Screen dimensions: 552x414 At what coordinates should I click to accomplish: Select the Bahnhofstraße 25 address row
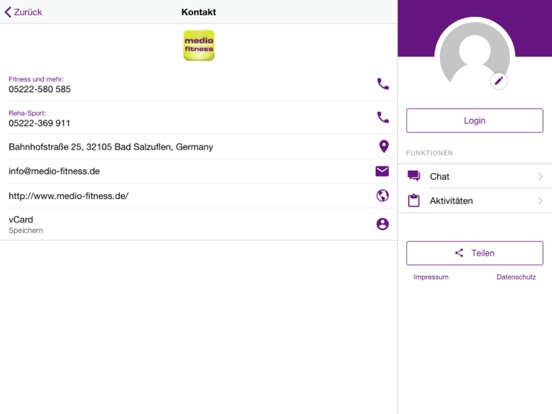pyautogui.click(x=199, y=147)
